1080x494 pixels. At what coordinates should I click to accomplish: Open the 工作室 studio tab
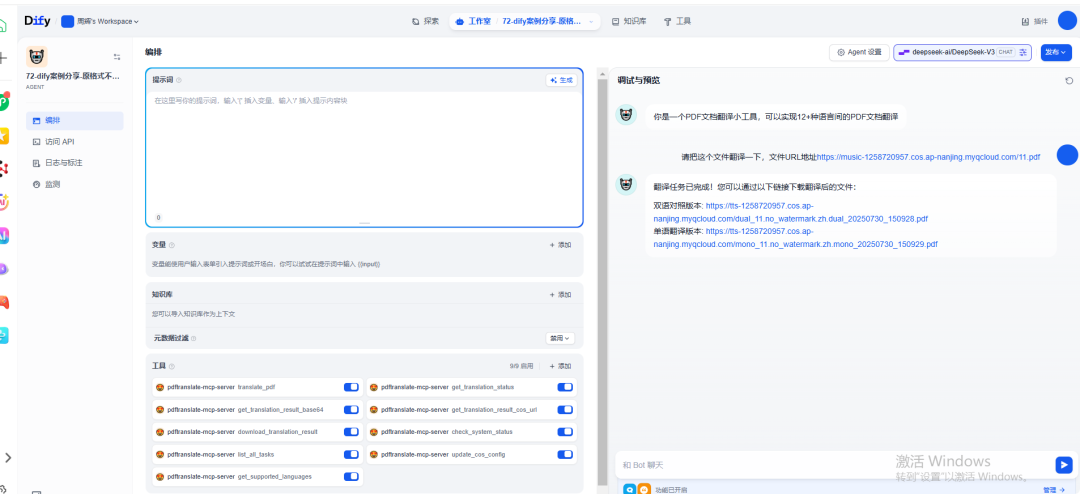[474, 21]
